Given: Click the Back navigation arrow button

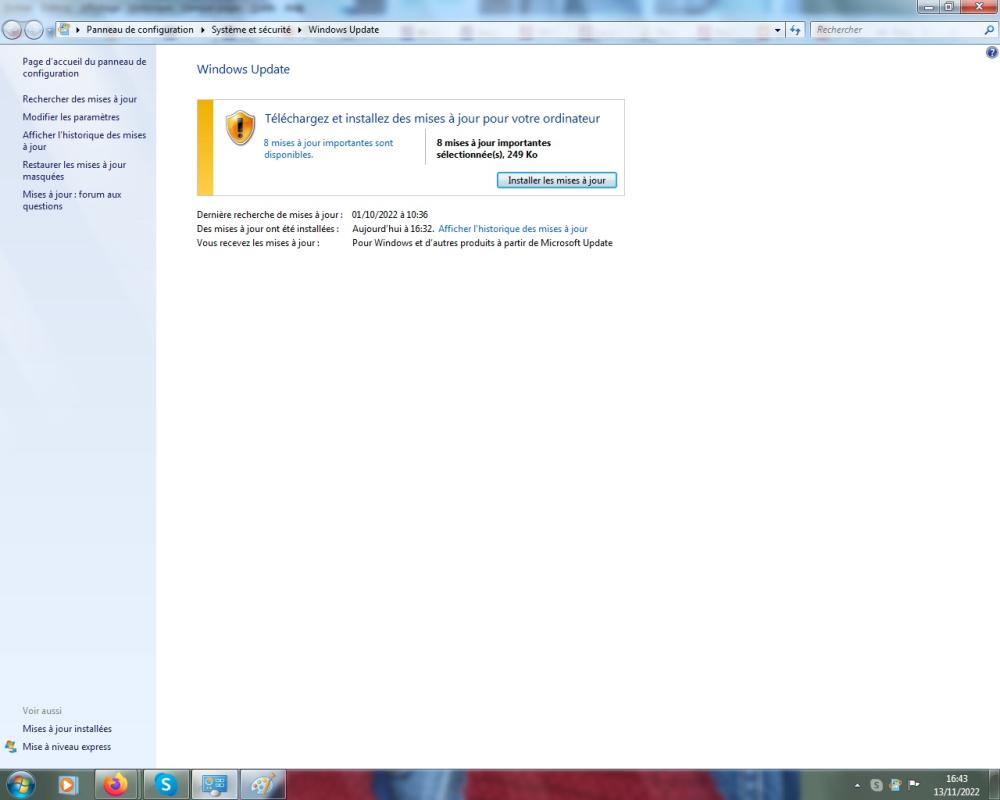Looking at the screenshot, I should pos(12,30).
